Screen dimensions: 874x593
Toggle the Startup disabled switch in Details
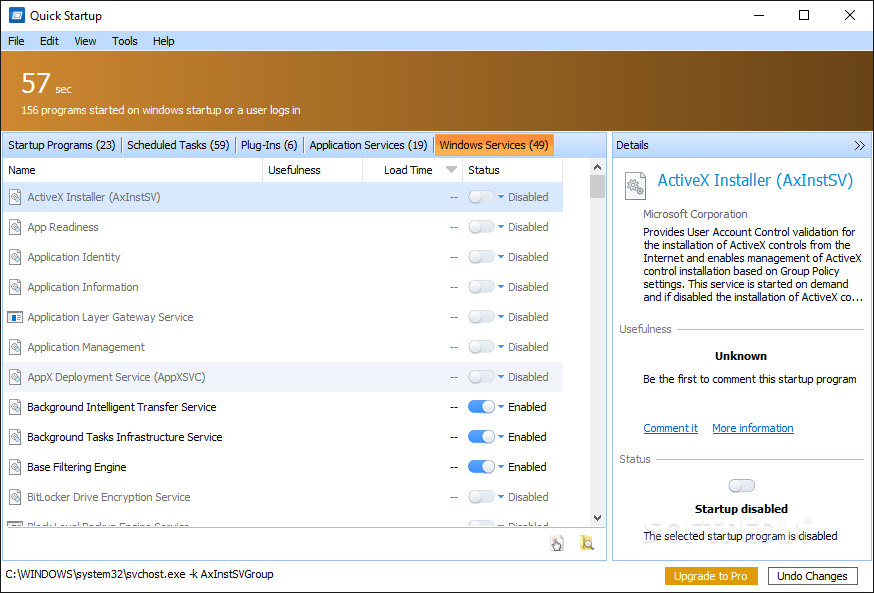coord(741,486)
